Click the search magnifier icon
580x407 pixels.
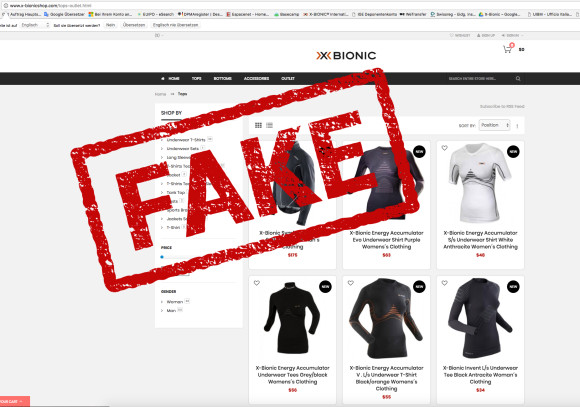click(x=518, y=78)
